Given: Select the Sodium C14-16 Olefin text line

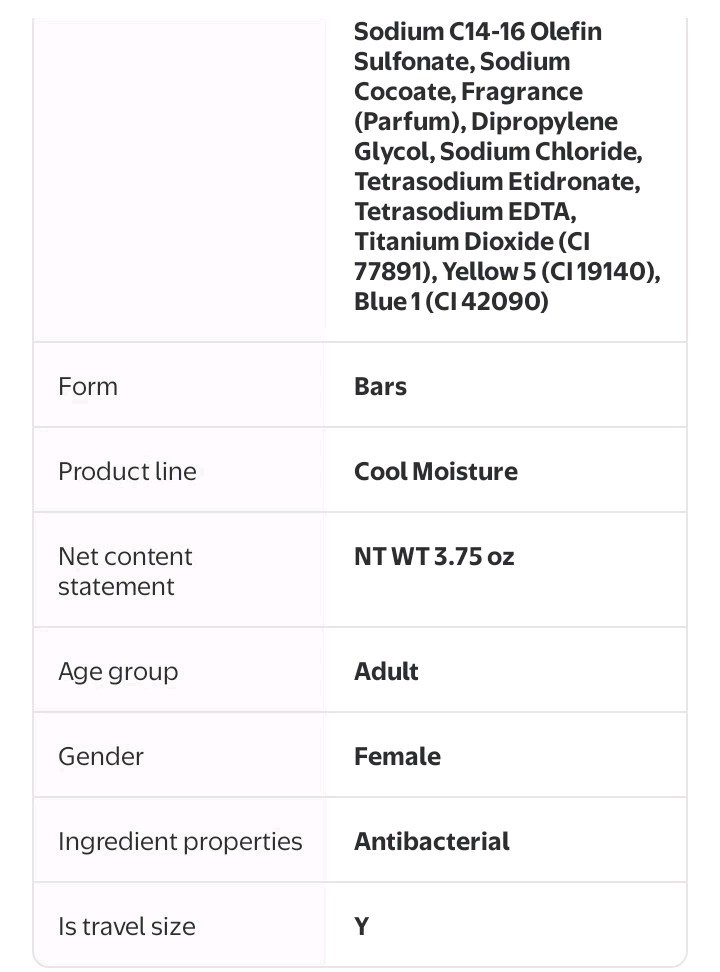Looking at the screenshot, I should pos(478,31).
